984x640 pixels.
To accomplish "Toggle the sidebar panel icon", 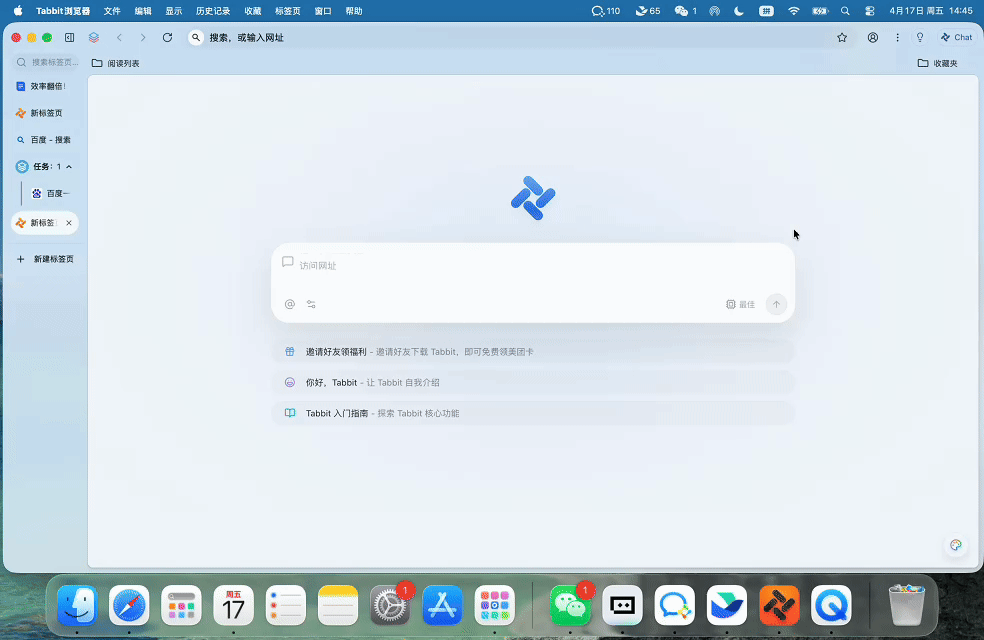I will pyautogui.click(x=70, y=38).
